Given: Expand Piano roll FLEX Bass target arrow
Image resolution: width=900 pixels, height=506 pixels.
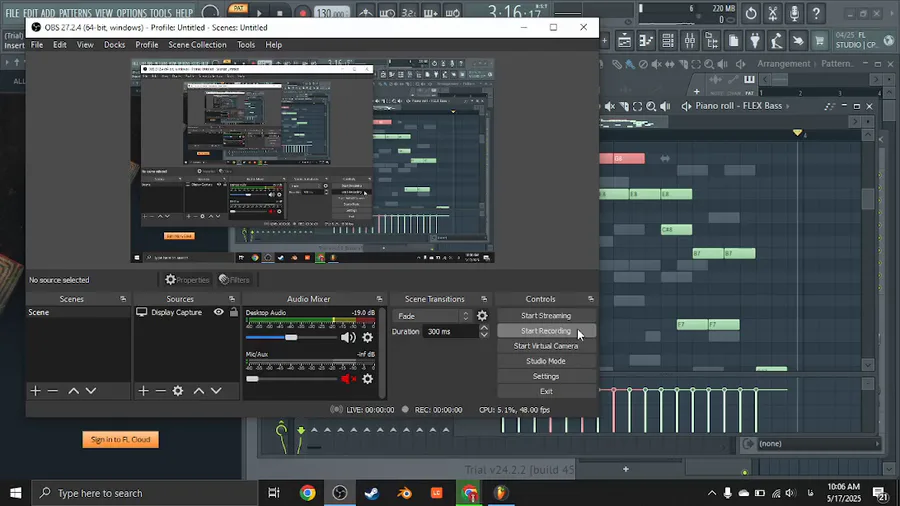Looking at the screenshot, I should pos(787,106).
